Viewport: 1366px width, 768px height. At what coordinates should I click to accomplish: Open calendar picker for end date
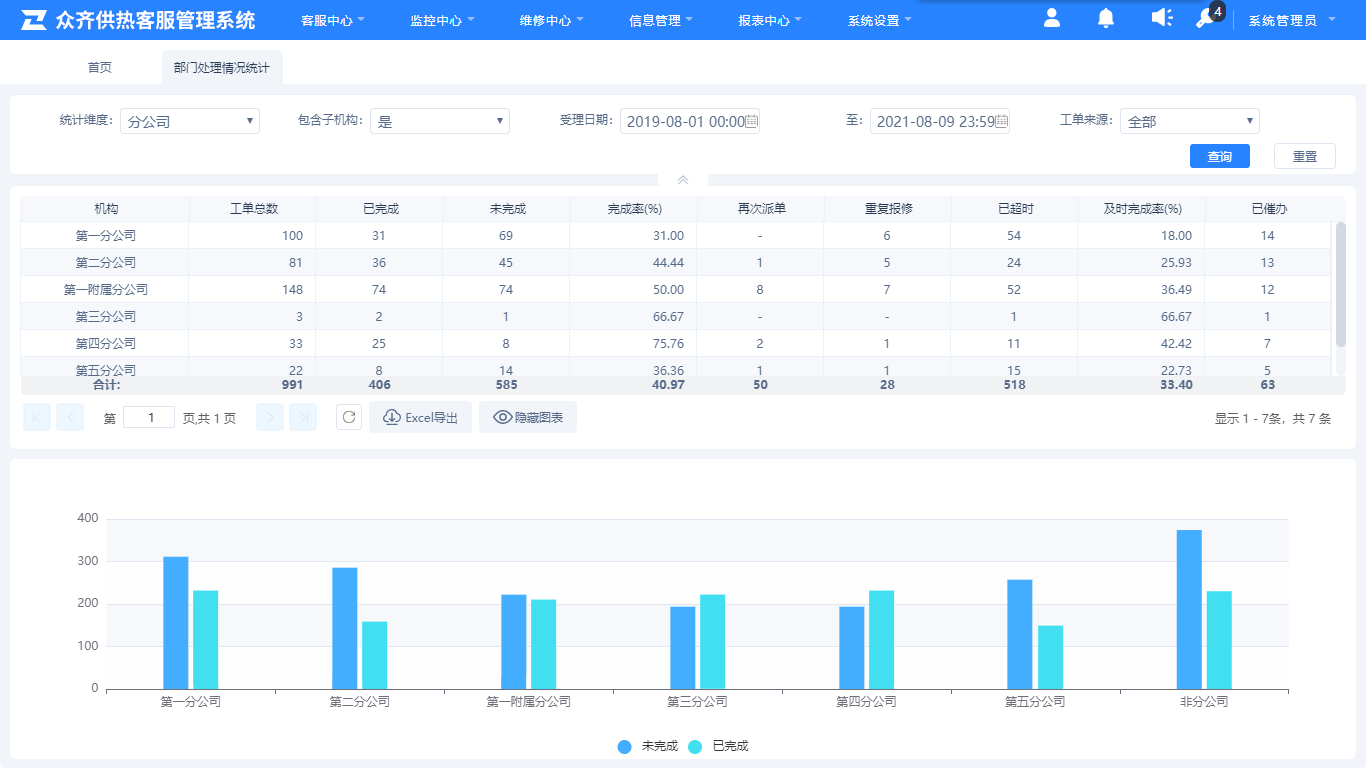tap(1002, 122)
